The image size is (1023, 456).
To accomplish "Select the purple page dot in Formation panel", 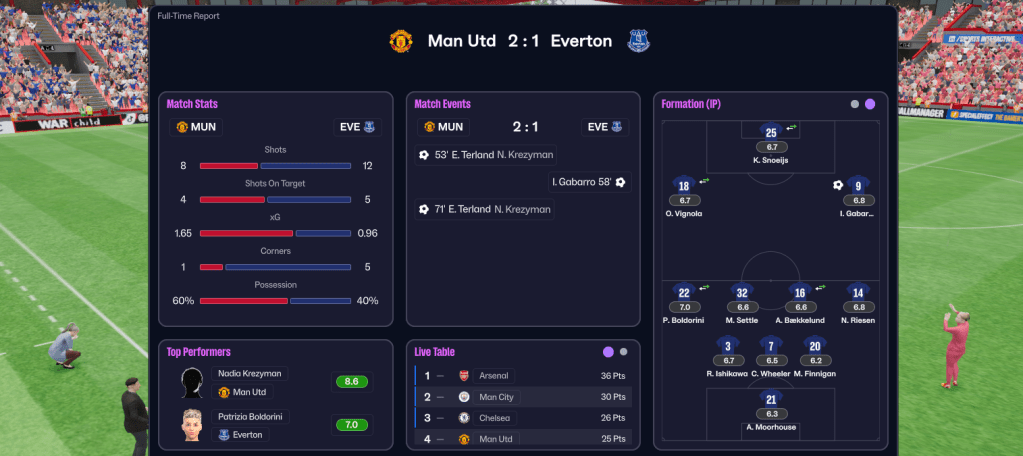I will 870,104.
